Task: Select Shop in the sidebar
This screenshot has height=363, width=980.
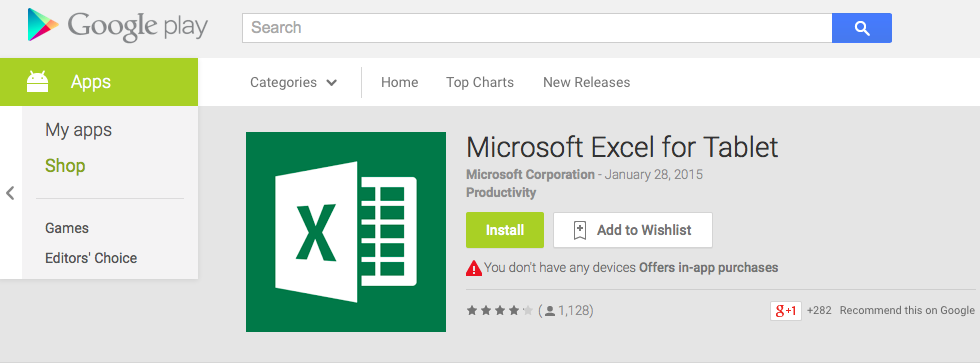Action: tap(65, 166)
